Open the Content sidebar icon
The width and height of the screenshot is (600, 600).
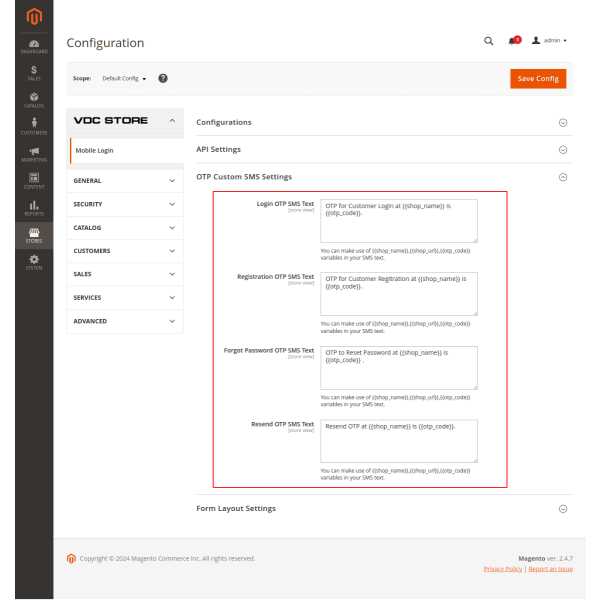pyautogui.click(x=34, y=181)
